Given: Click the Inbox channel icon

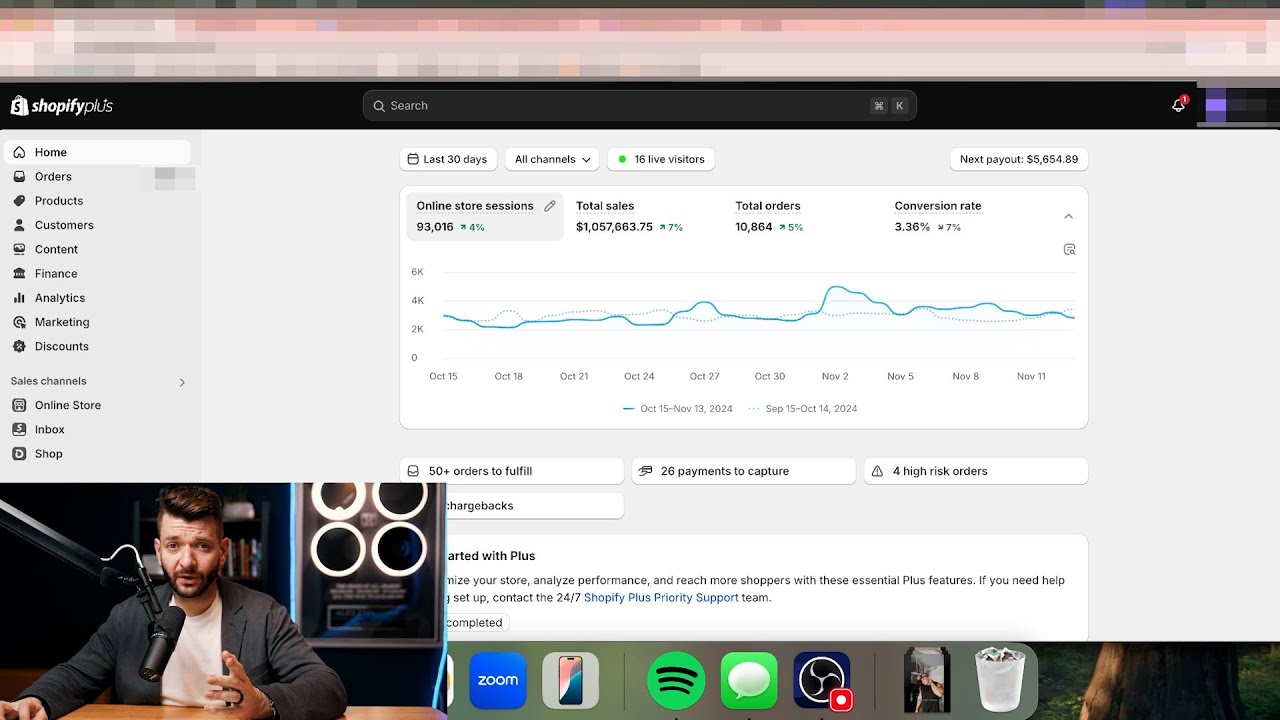Looking at the screenshot, I should (x=19, y=429).
